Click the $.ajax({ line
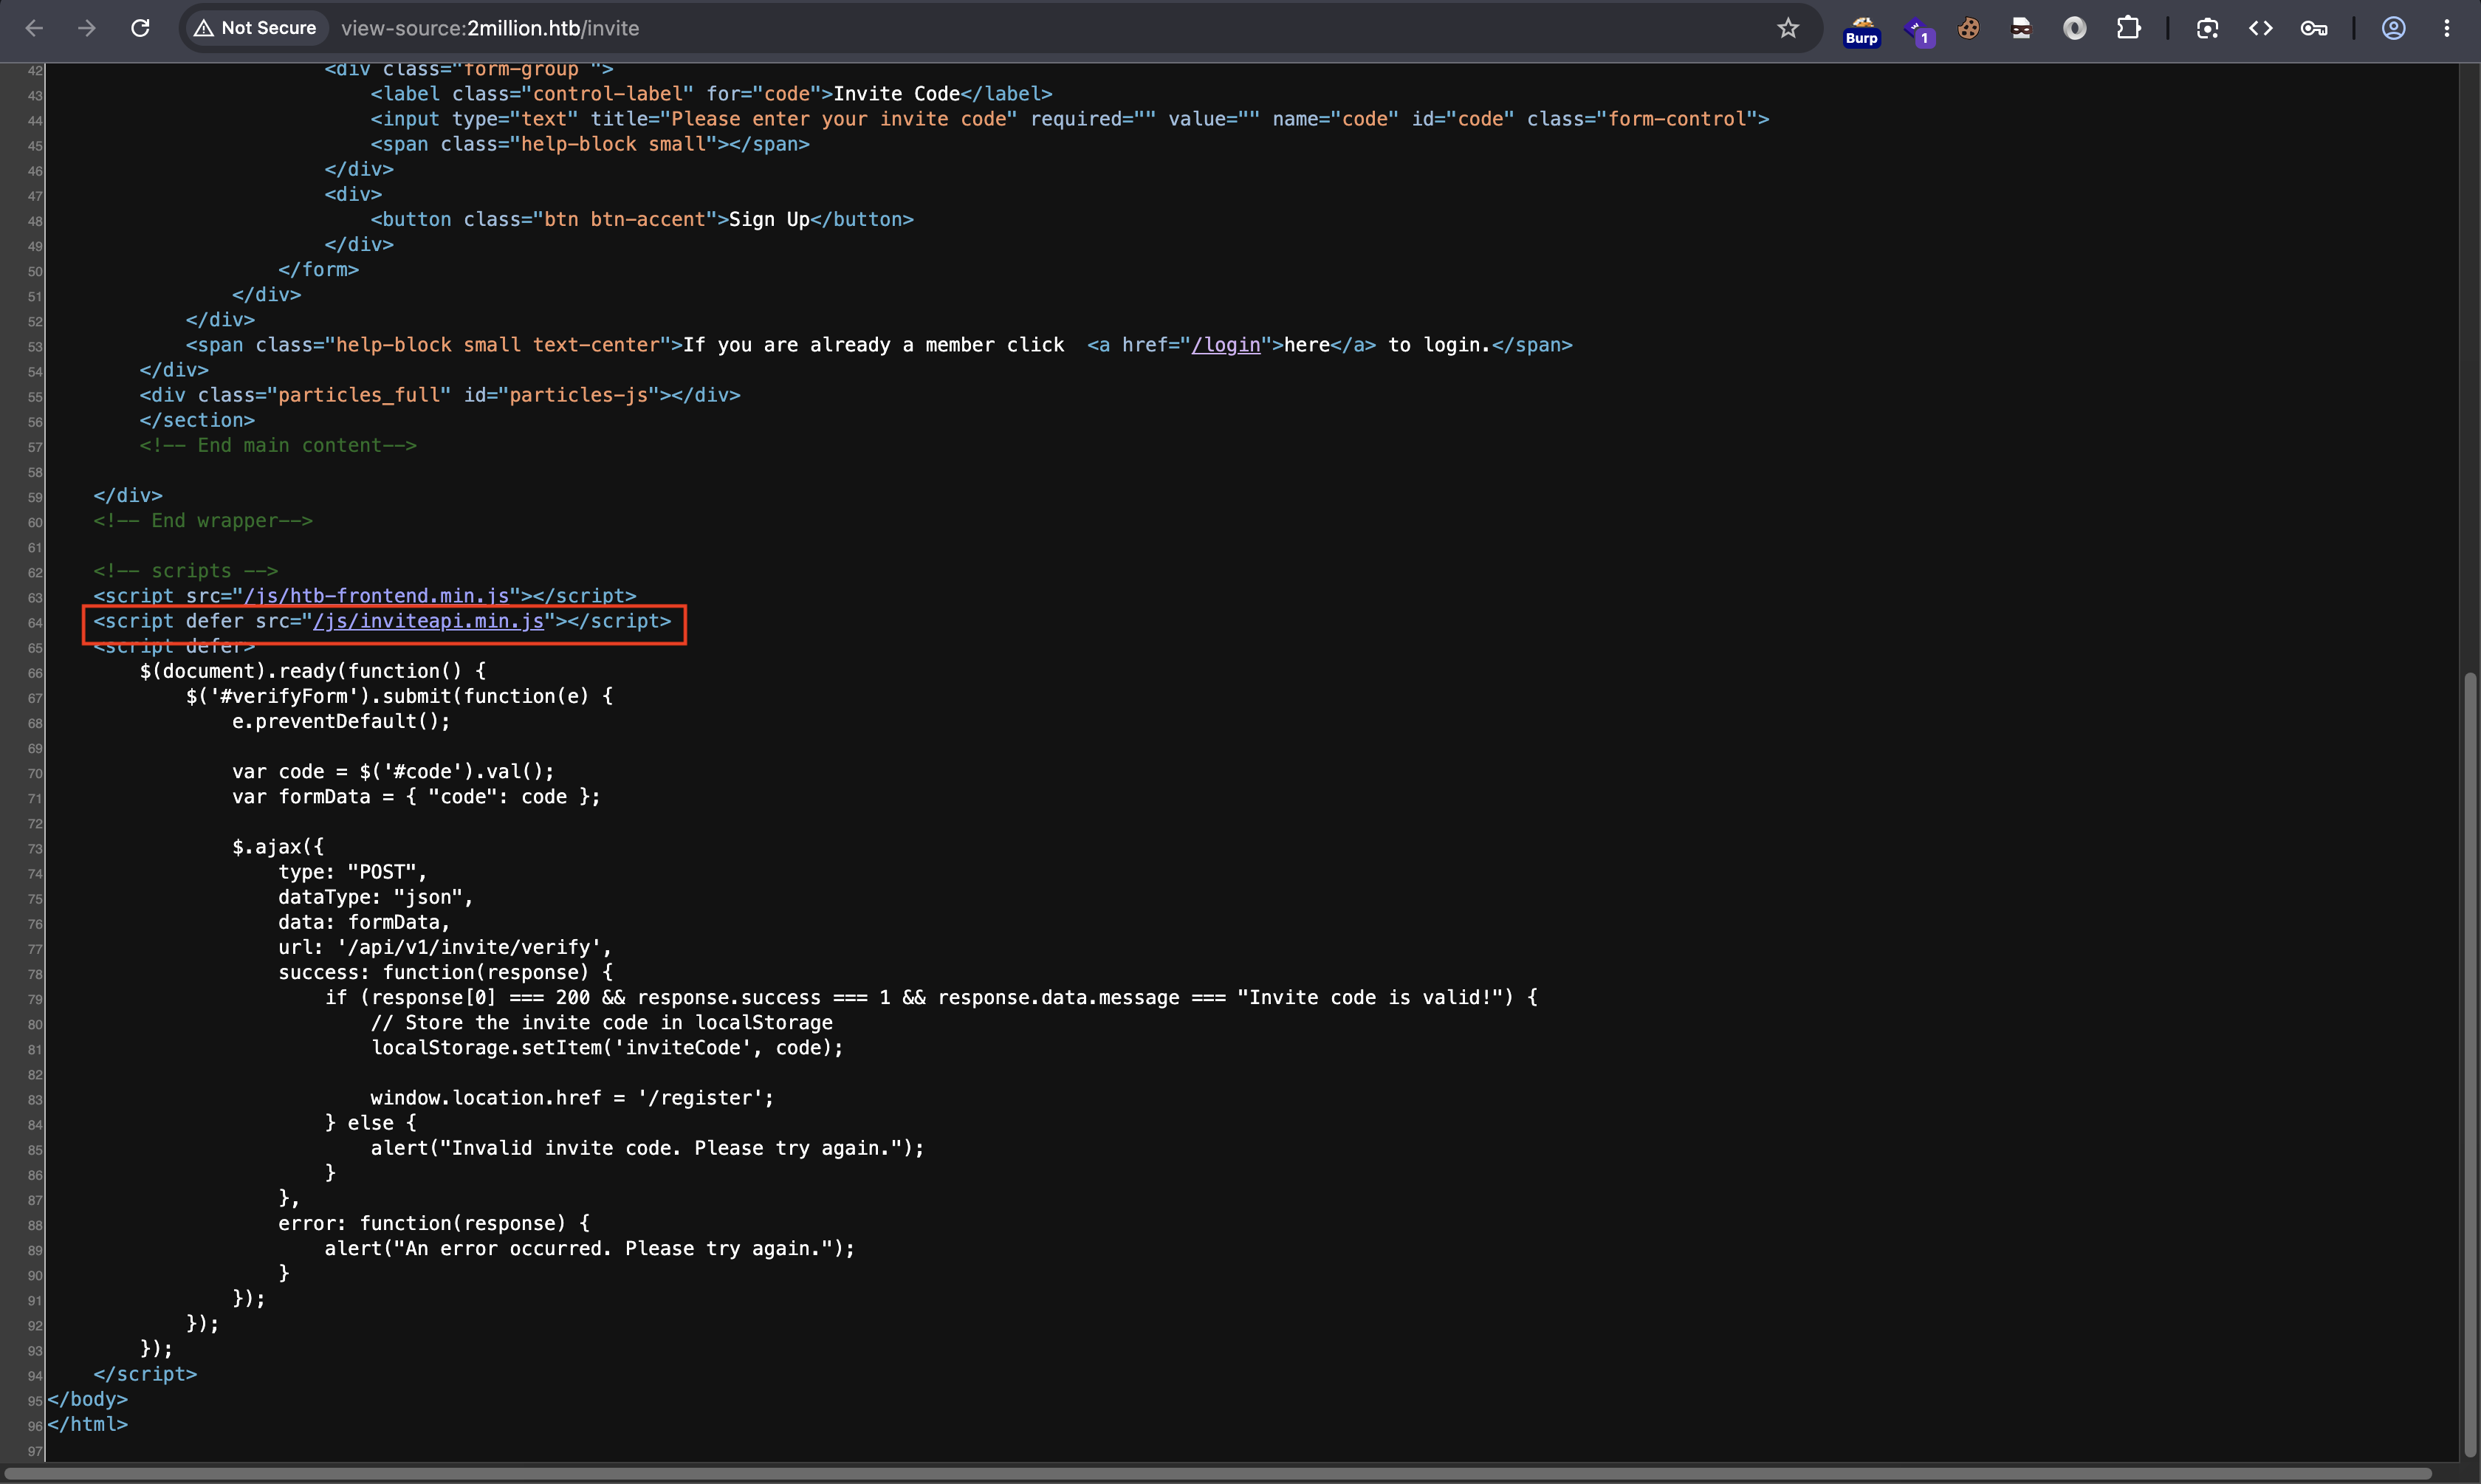 point(278,847)
